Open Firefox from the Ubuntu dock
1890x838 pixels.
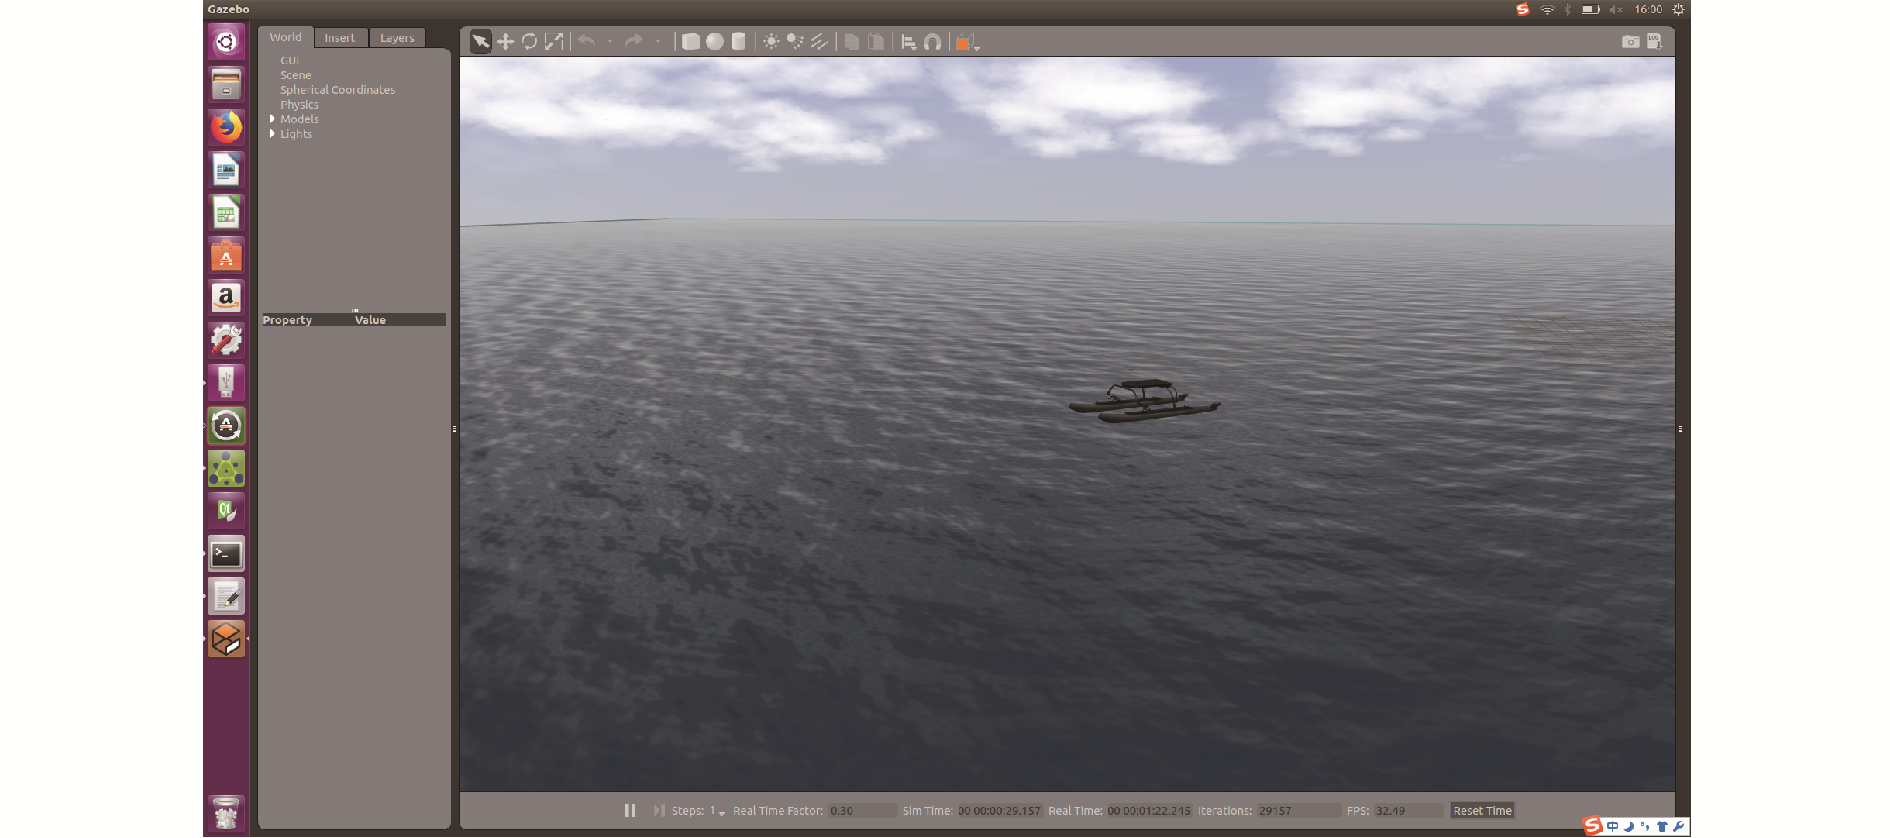click(226, 127)
